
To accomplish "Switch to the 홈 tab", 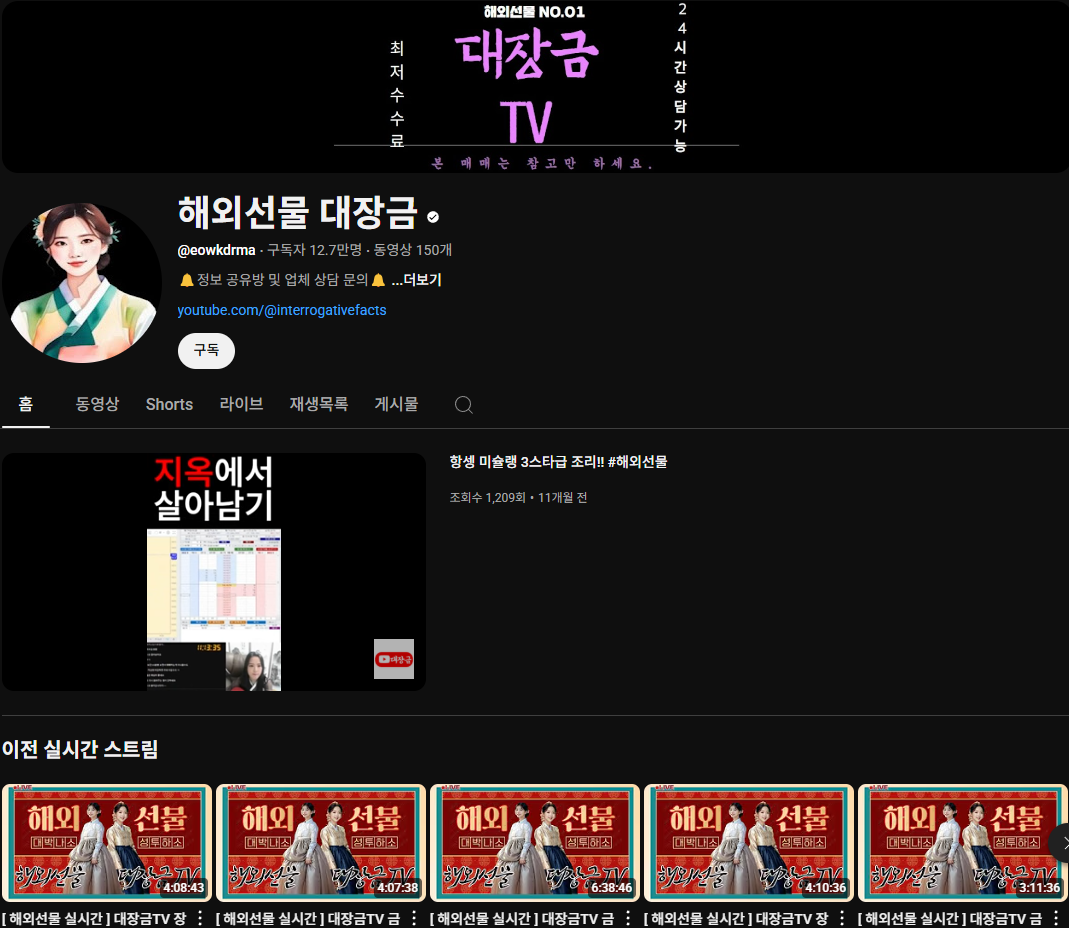I will [26, 404].
